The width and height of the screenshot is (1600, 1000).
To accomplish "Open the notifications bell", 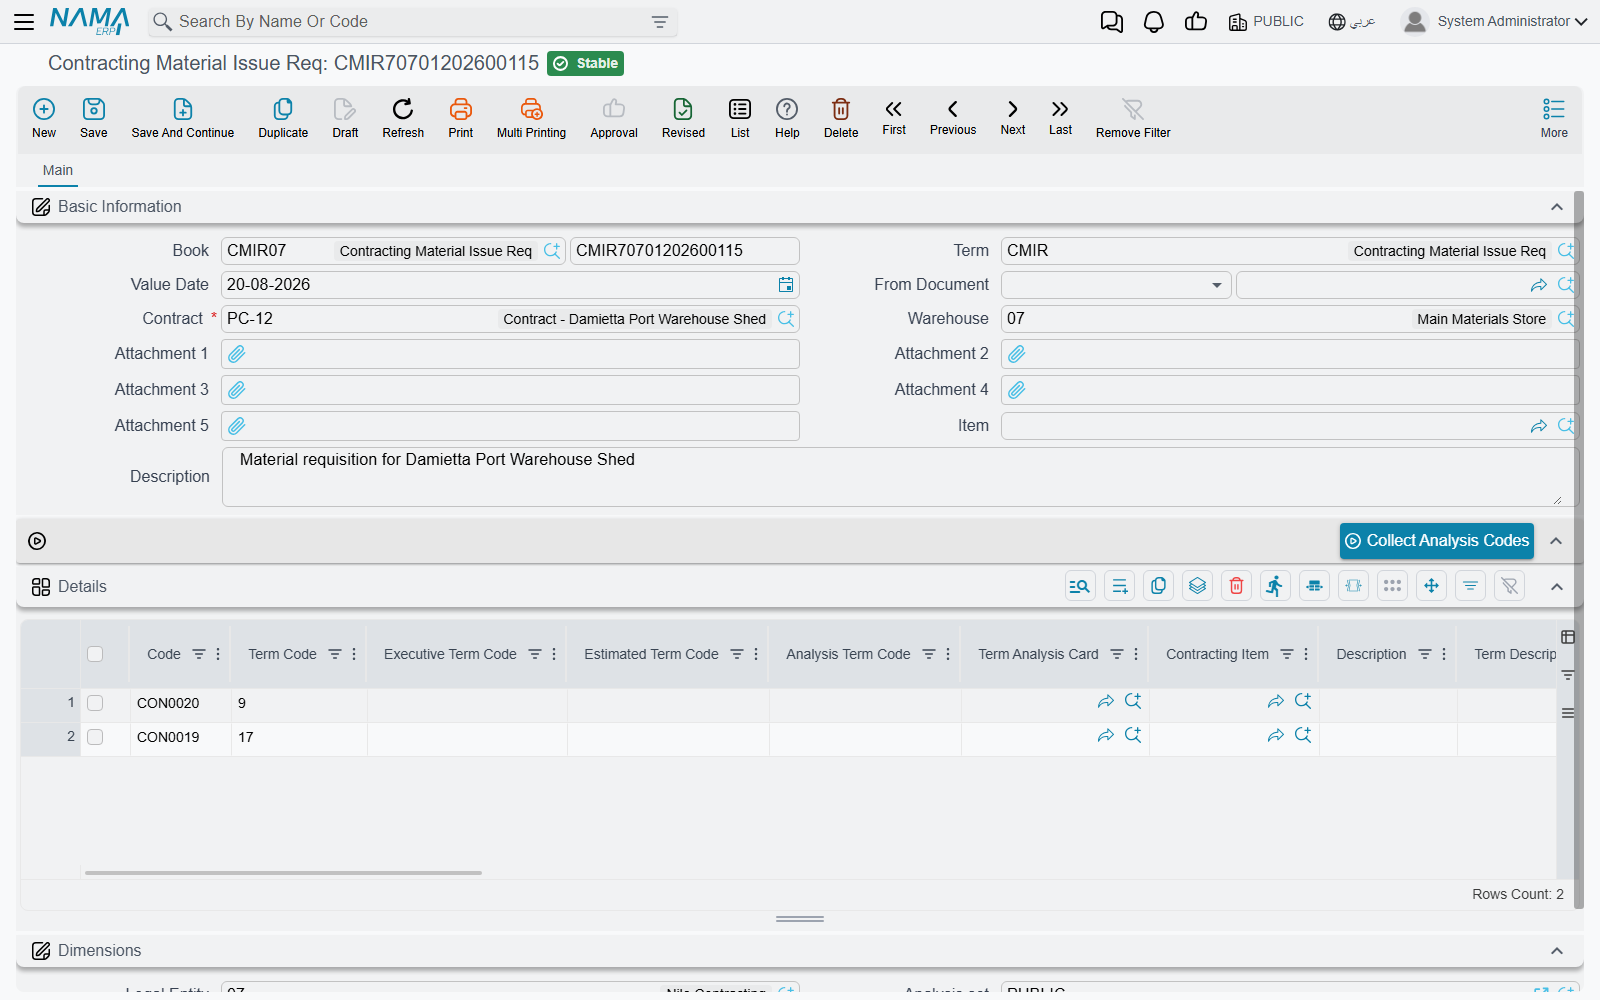I will pos(1154,21).
